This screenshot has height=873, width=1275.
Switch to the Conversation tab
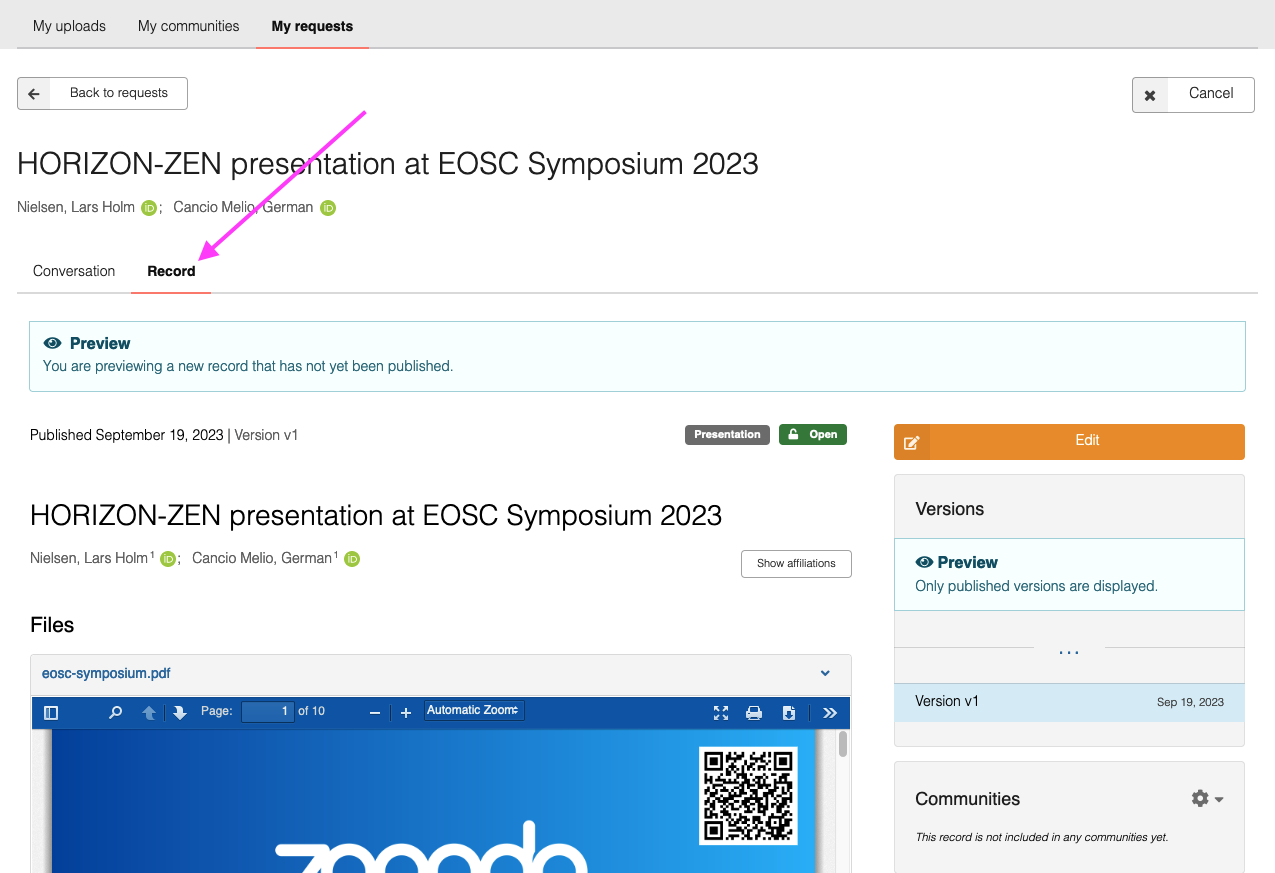click(74, 271)
